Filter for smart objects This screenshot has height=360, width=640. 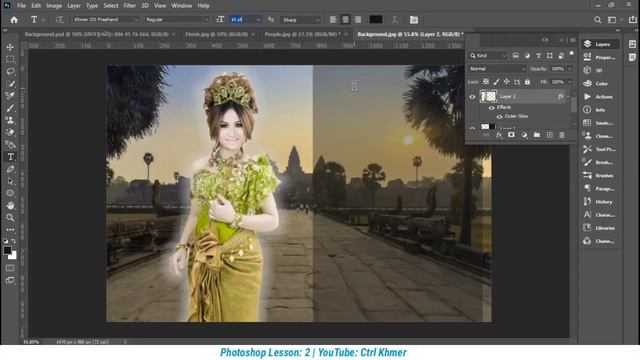point(561,56)
